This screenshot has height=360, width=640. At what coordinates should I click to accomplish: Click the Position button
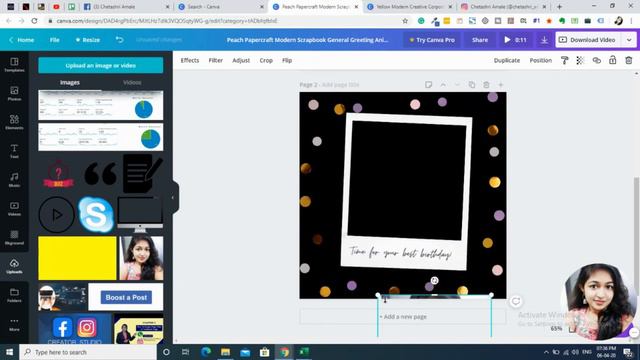click(x=540, y=60)
